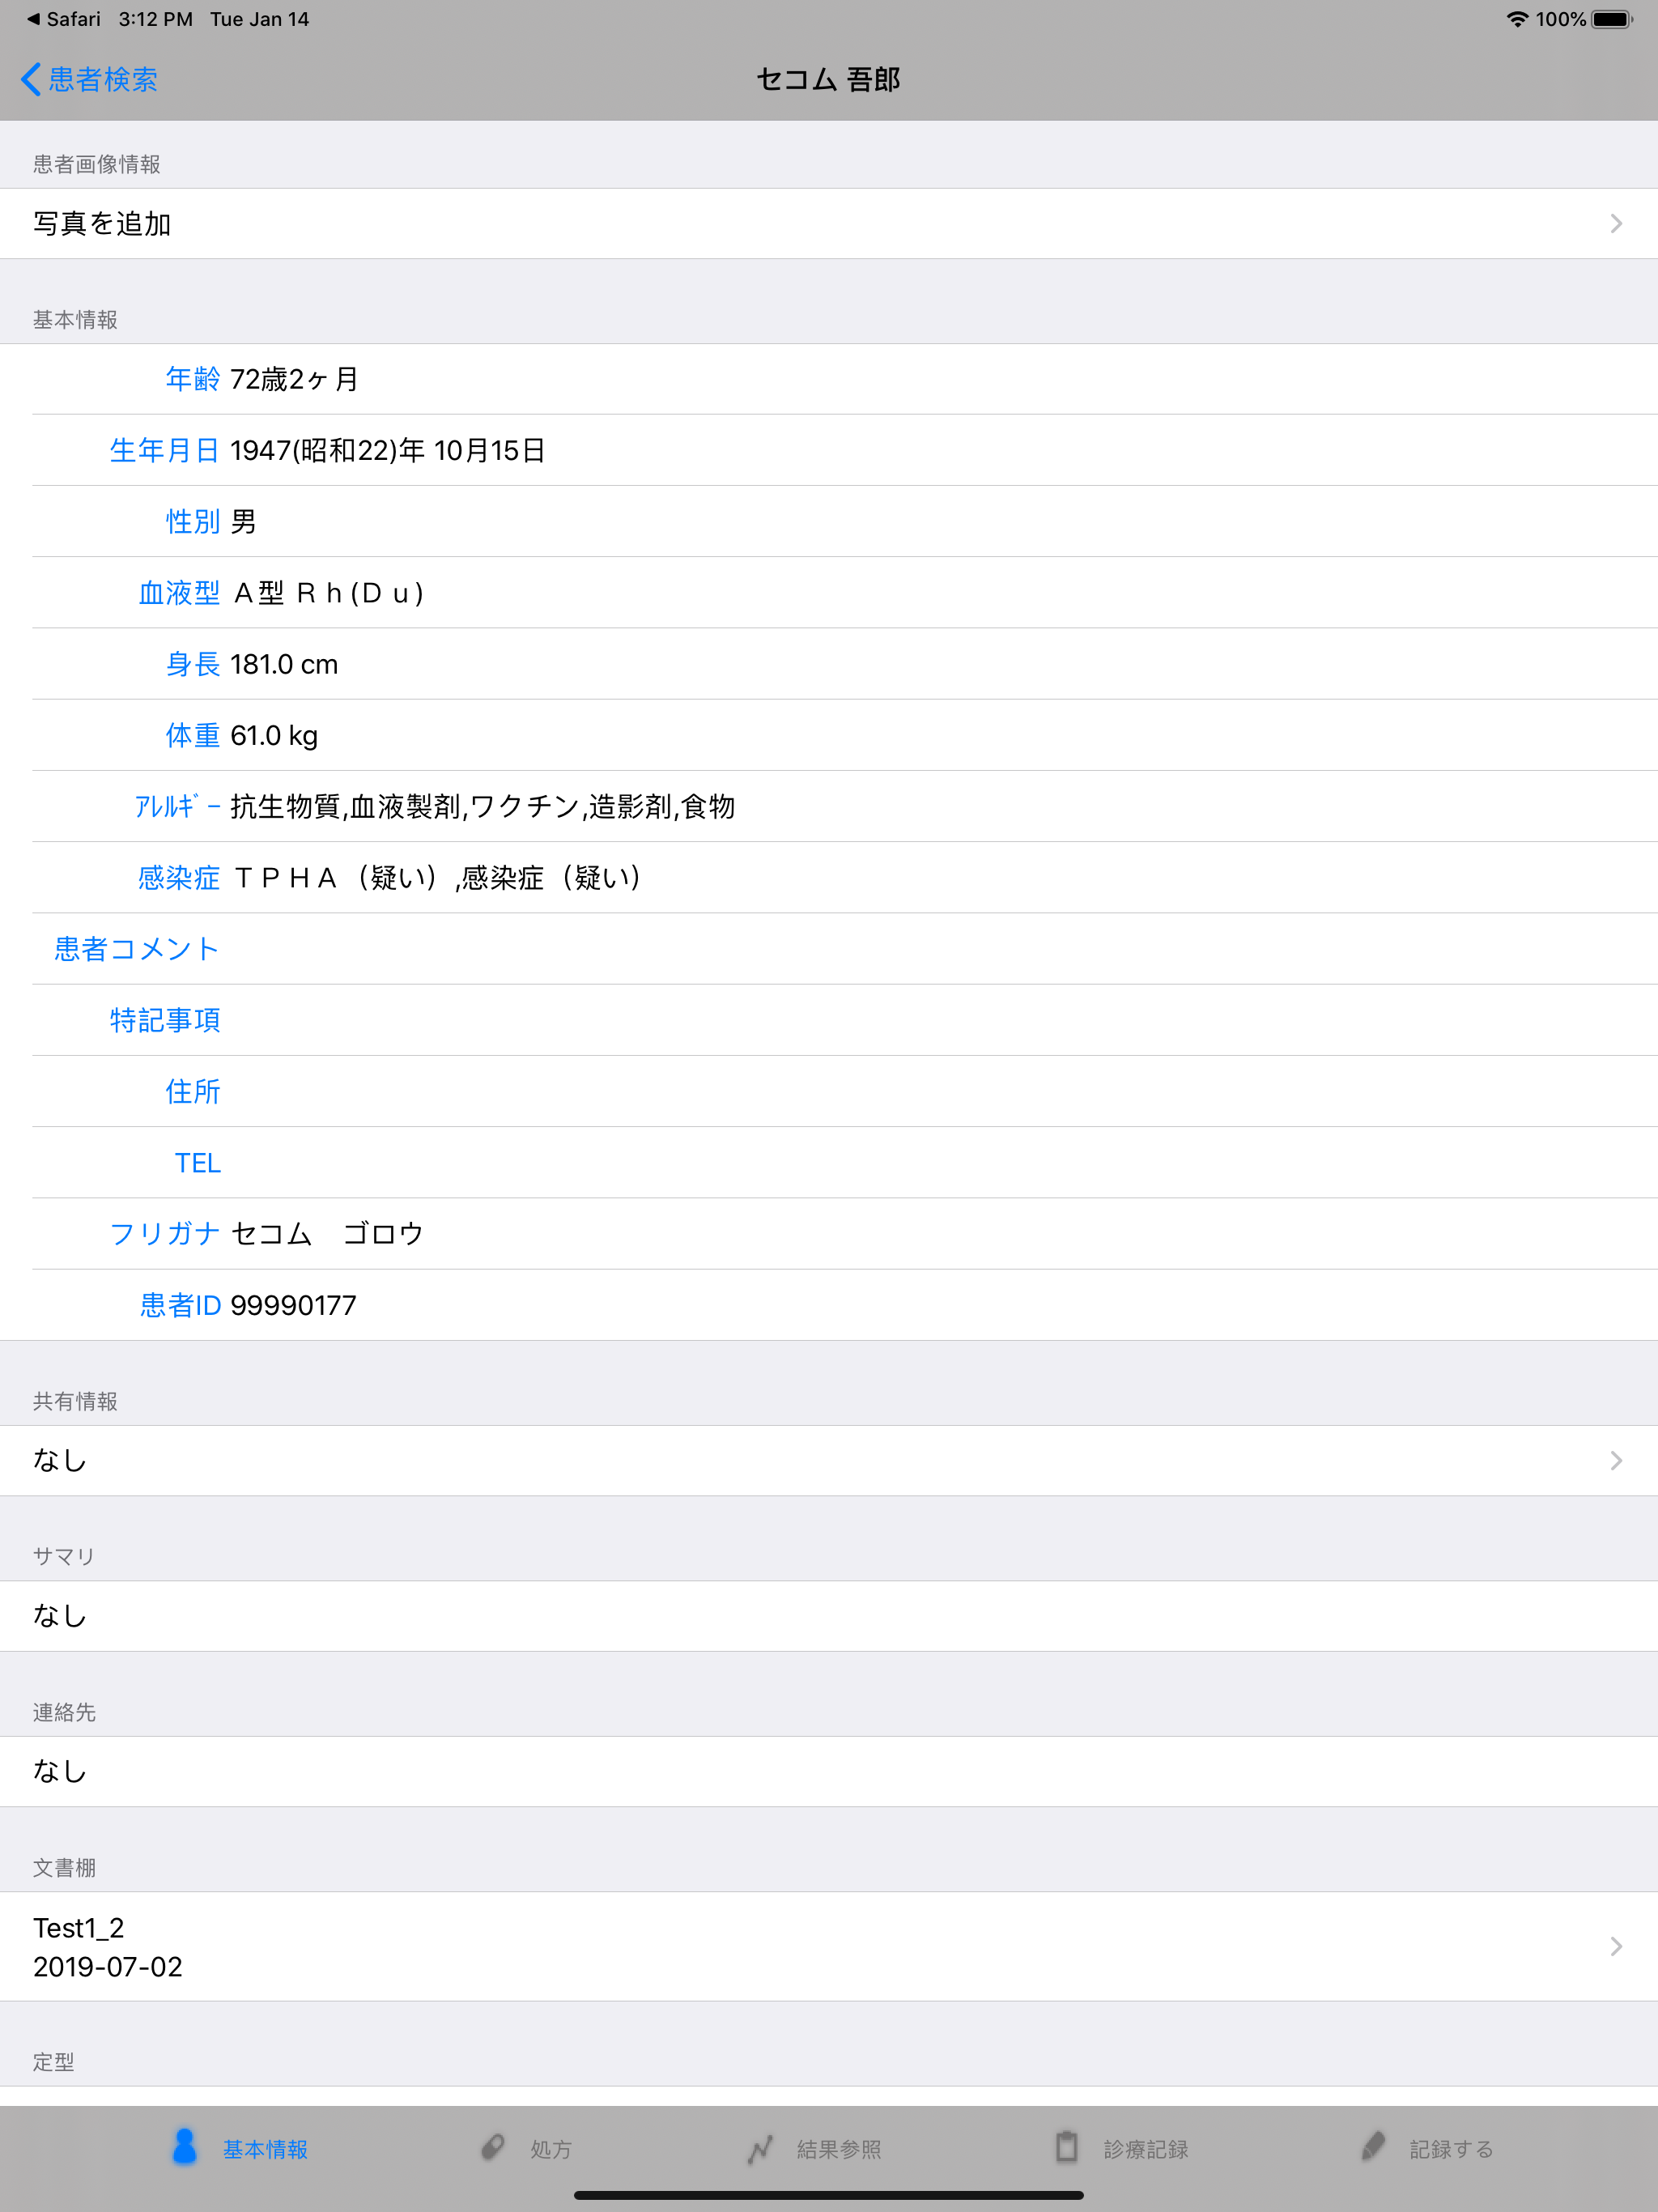Tap the page title セコム 吾郎
1658x2212 pixels.
(x=829, y=79)
